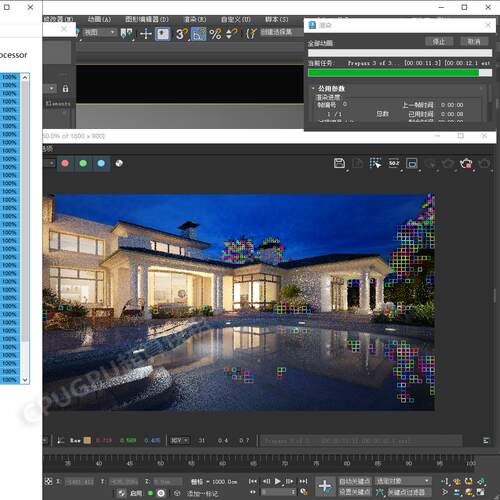Click the save image icon in frame buffer
This screenshot has height=500, width=500.
point(339,163)
